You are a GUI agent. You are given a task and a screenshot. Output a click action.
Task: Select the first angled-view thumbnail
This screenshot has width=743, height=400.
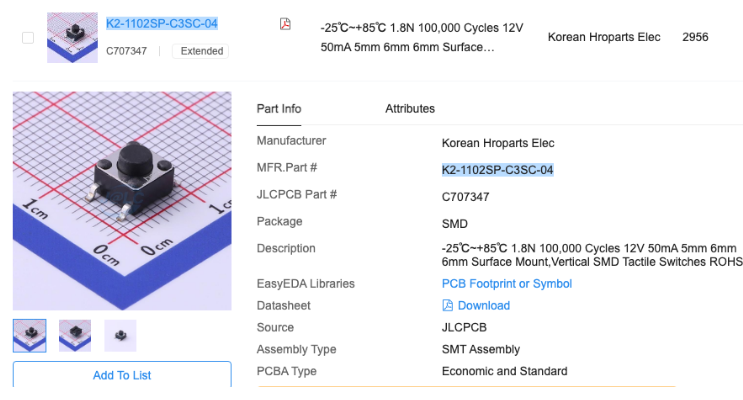point(29,336)
